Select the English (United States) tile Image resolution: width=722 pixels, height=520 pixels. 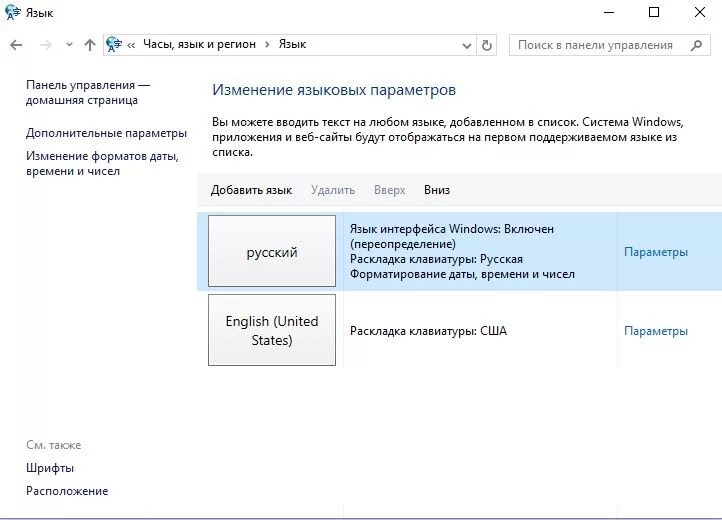point(272,330)
